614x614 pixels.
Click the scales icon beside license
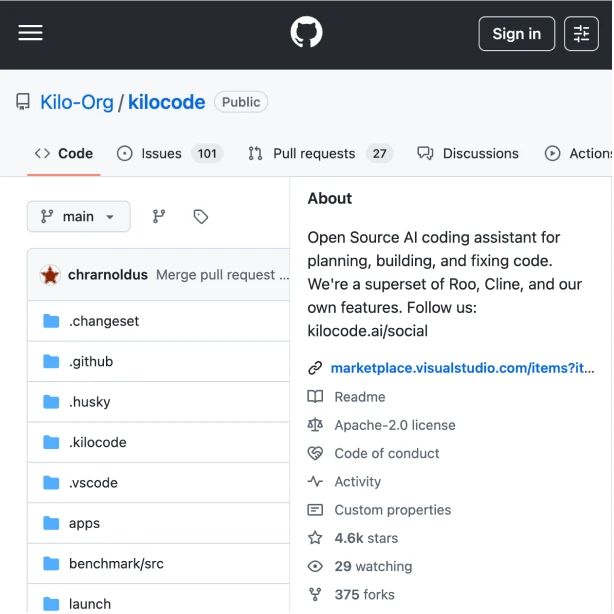point(315,425)
